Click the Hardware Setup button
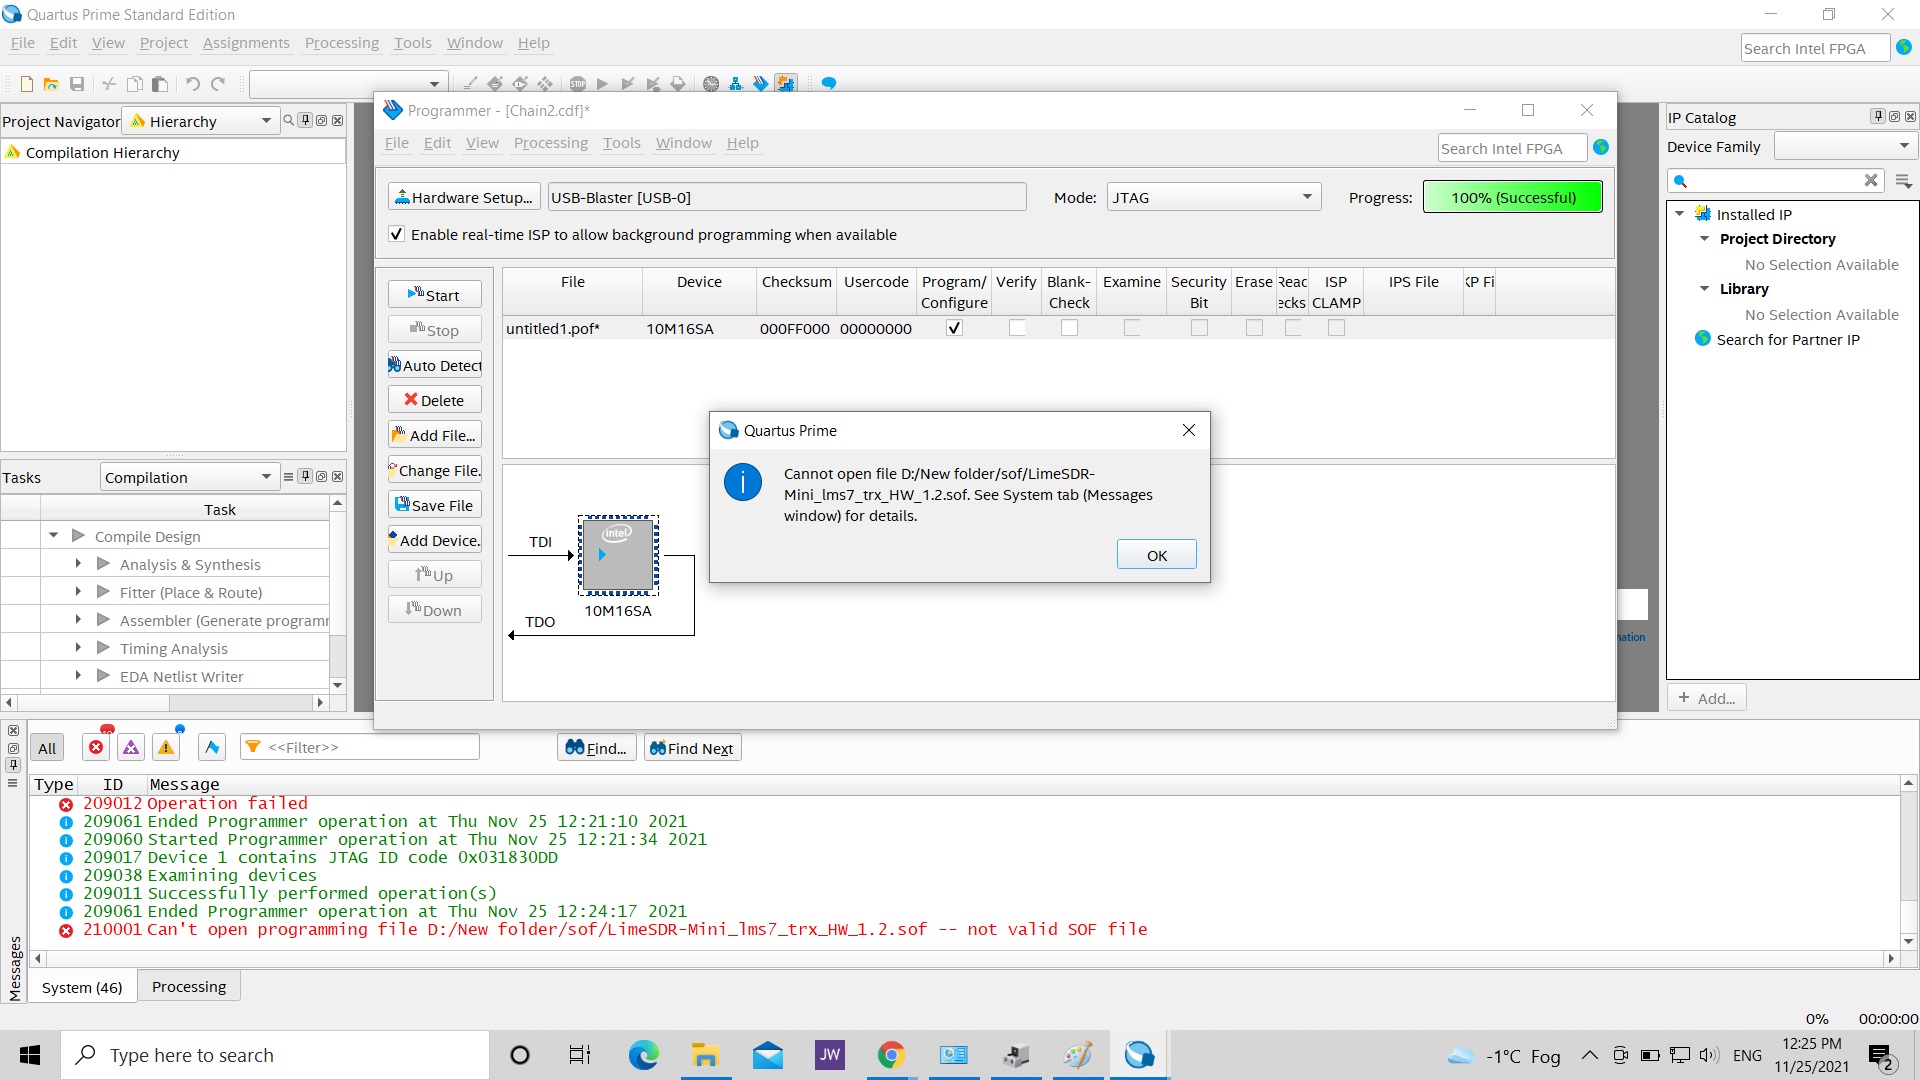Image resolution: width=1920 pixels, height=1080 pixels. 464,197
